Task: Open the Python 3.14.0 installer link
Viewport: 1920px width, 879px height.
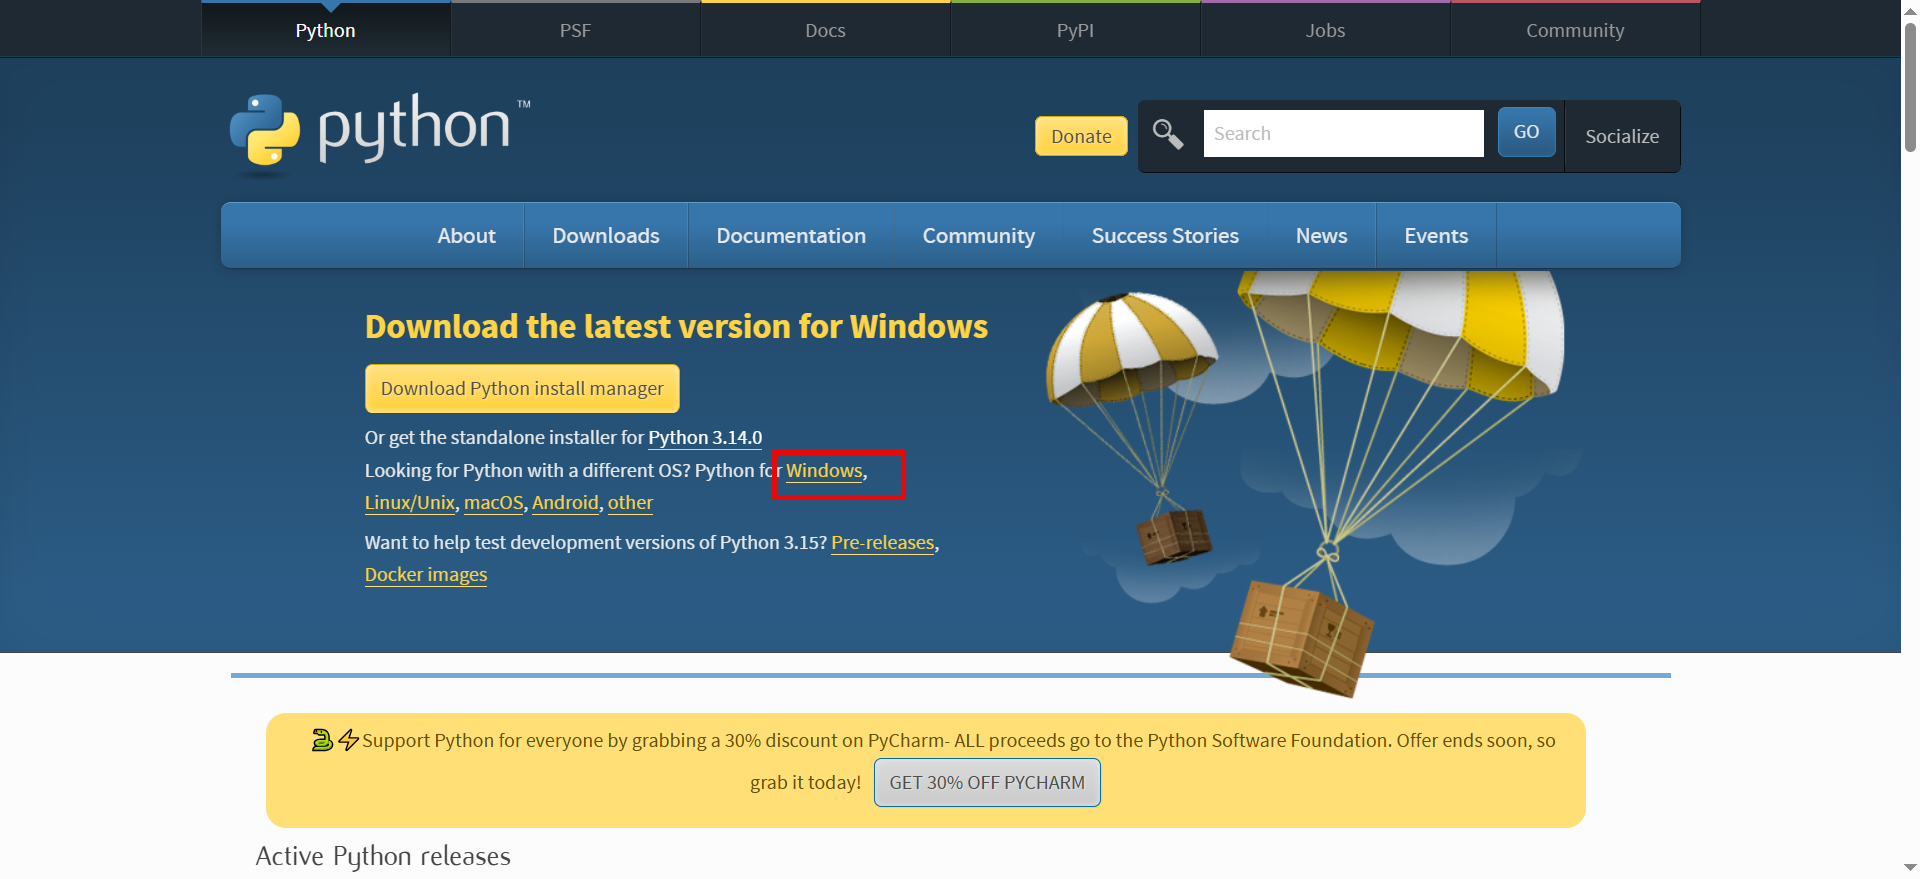Action: pyautogui.click(x=705, y=438)
